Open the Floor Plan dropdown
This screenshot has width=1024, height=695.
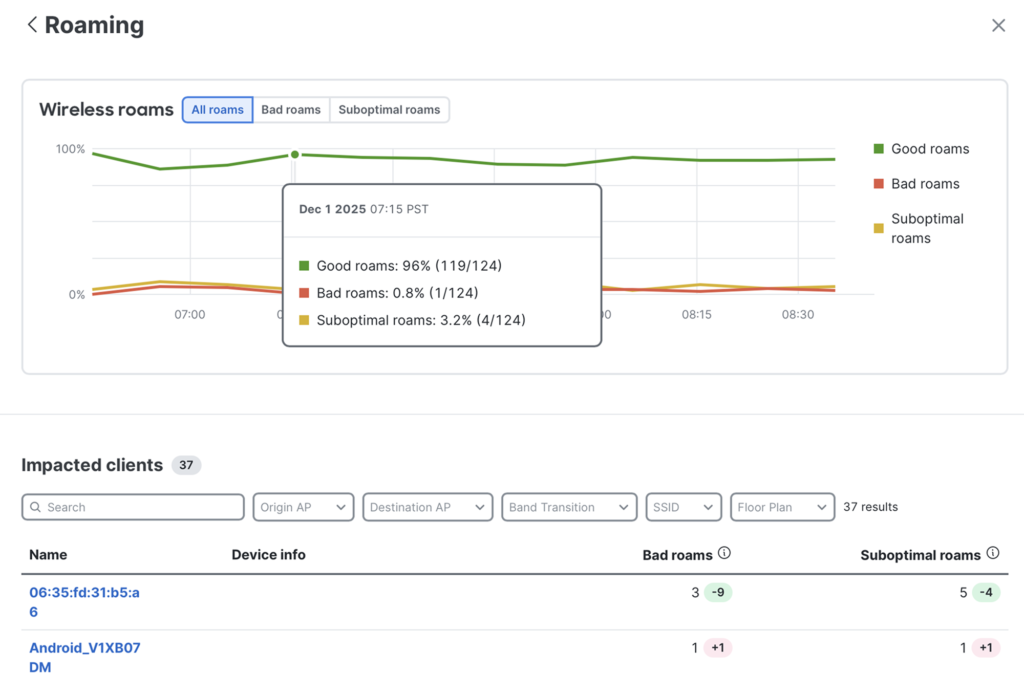pos(782,507)
